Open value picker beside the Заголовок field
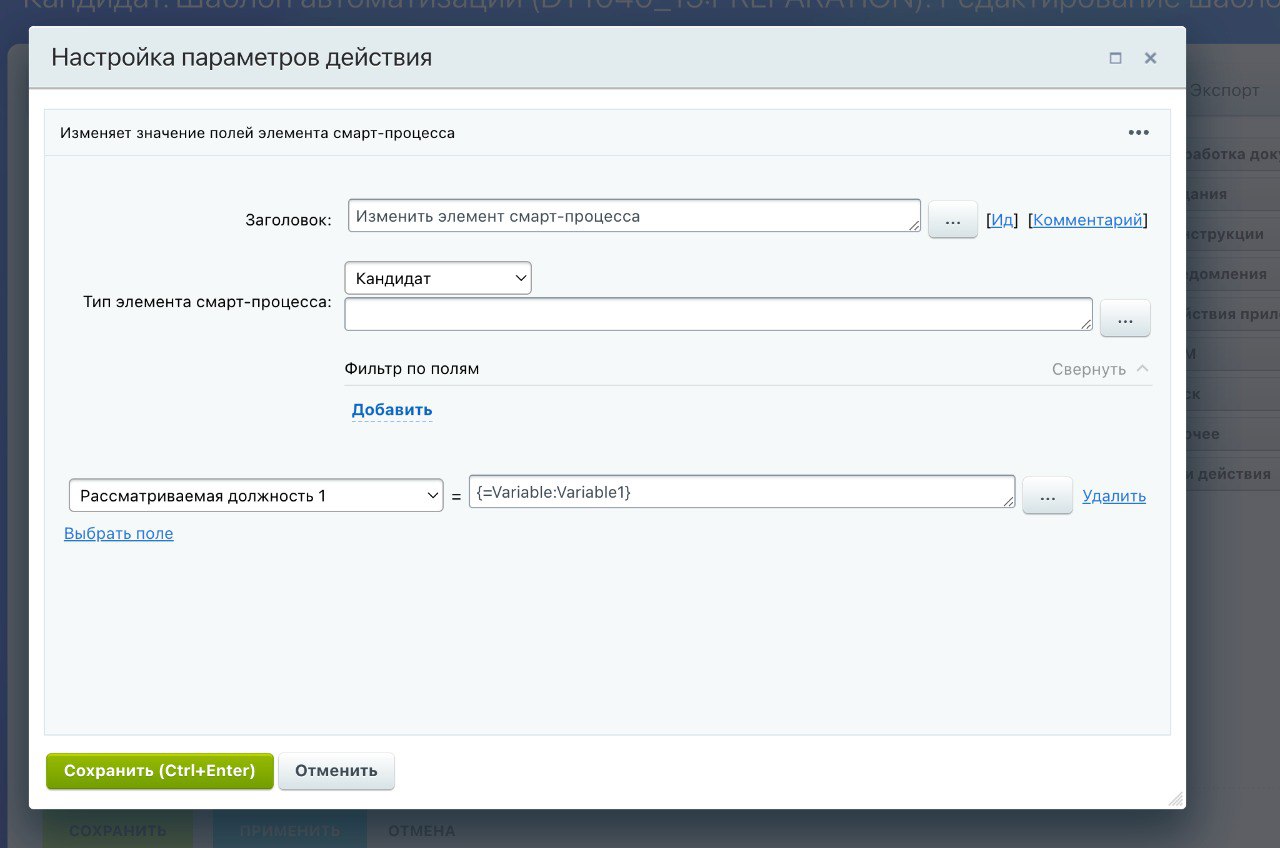This screenshot has width=1280, height=848. [x=952, y=219]
